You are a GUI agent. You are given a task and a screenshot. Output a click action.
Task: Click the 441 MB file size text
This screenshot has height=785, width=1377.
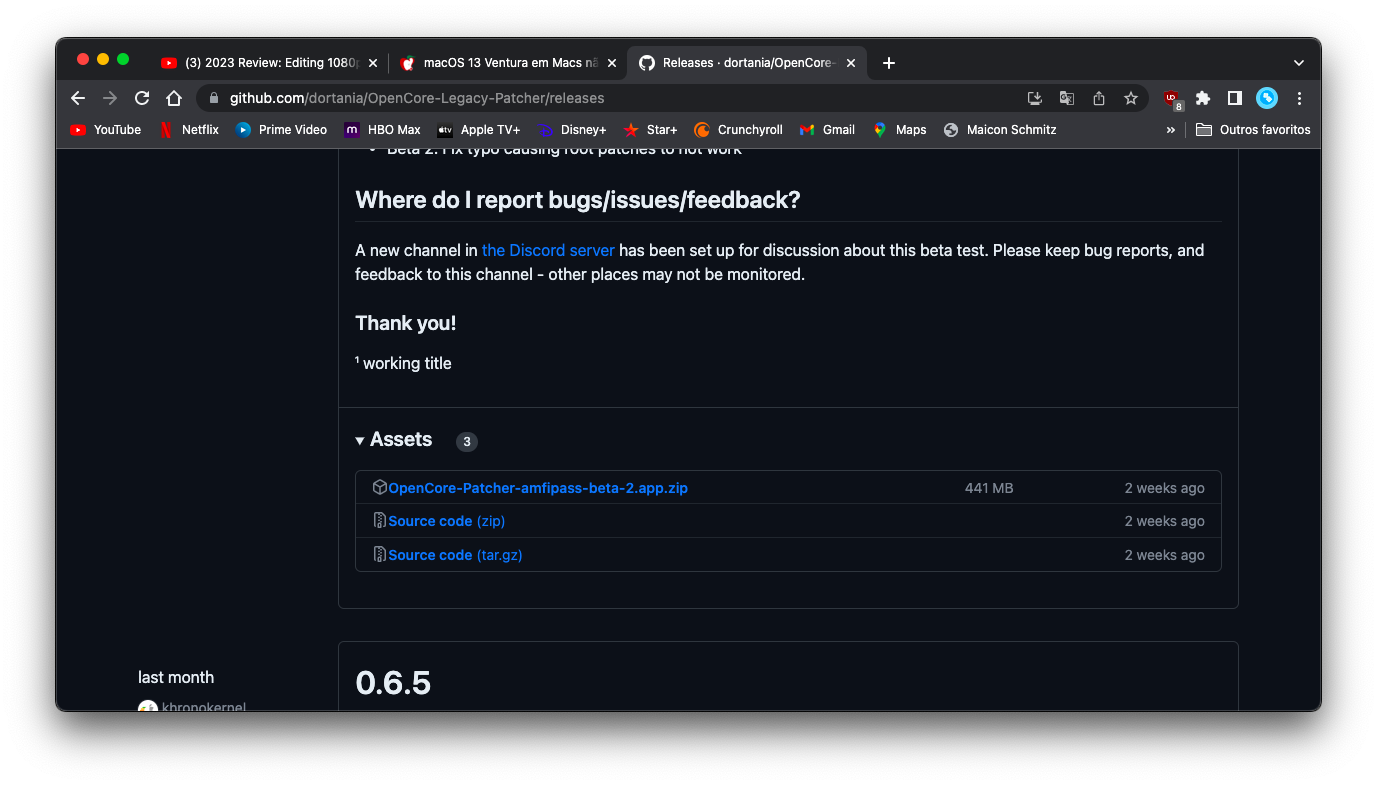(x=989, y=488)
